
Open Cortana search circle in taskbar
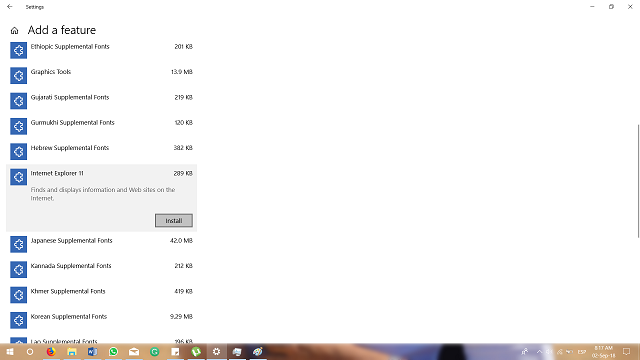(30, 352)
